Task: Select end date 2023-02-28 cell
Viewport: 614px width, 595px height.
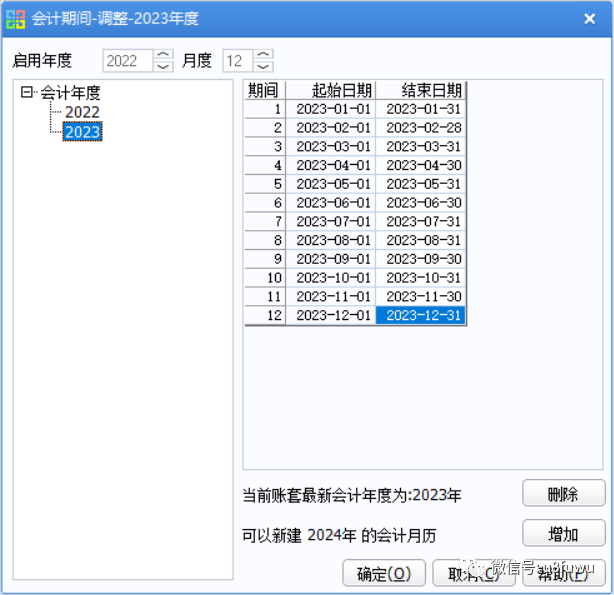Action: 421,128
